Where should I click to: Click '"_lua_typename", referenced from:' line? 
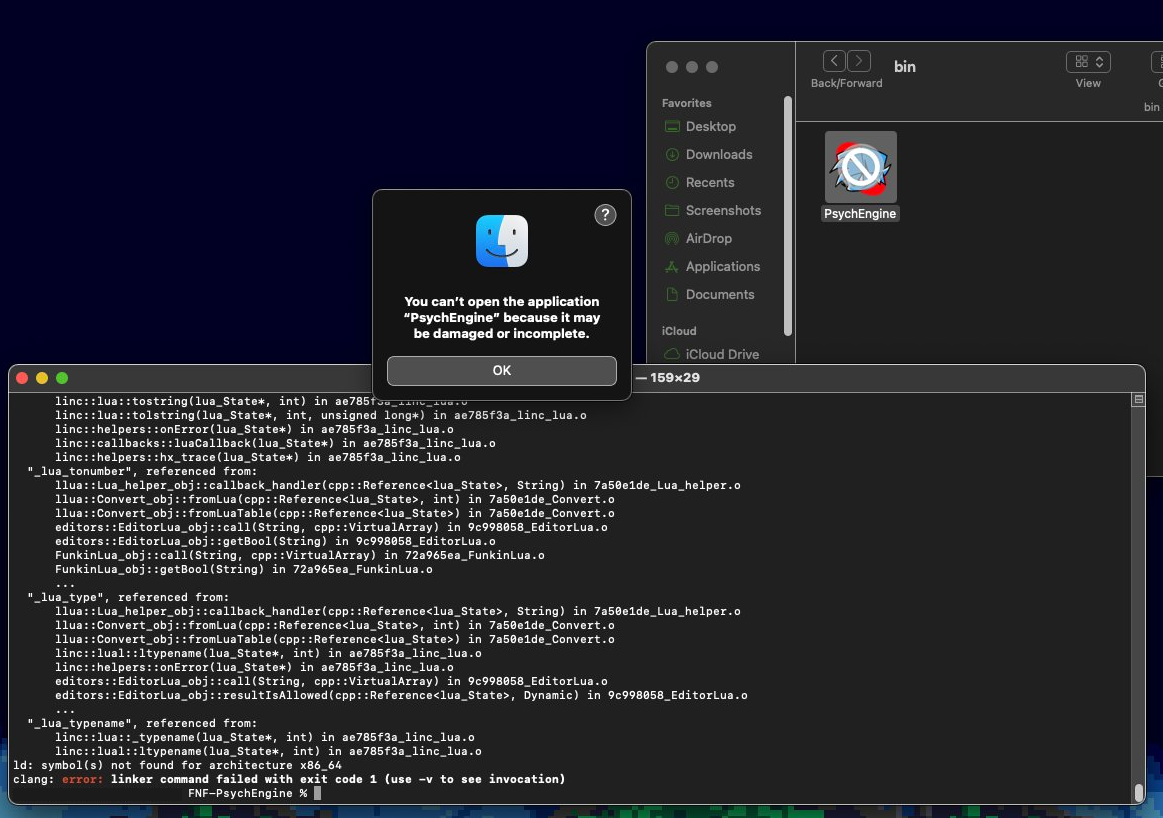click(x=142, y=723)
